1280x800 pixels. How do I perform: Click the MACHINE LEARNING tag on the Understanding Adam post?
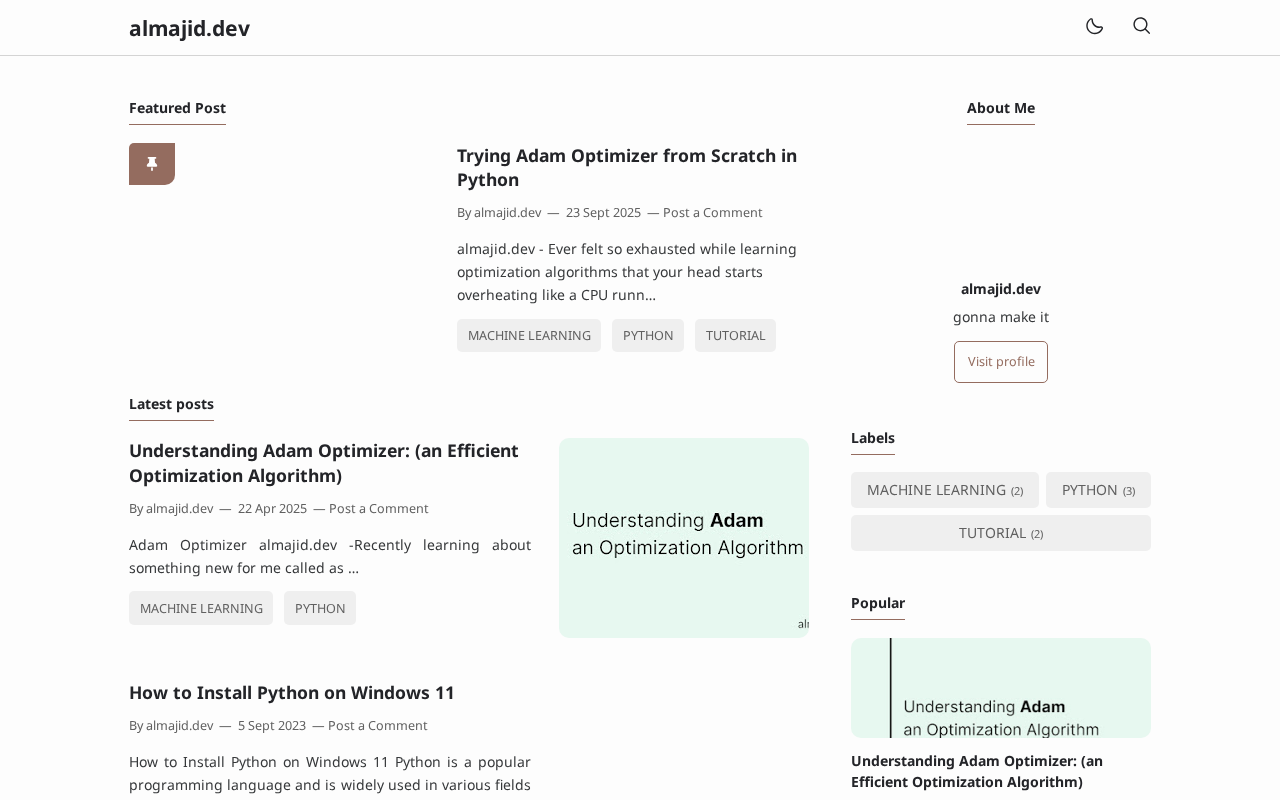pyautogui.click(x=201, y=608)
